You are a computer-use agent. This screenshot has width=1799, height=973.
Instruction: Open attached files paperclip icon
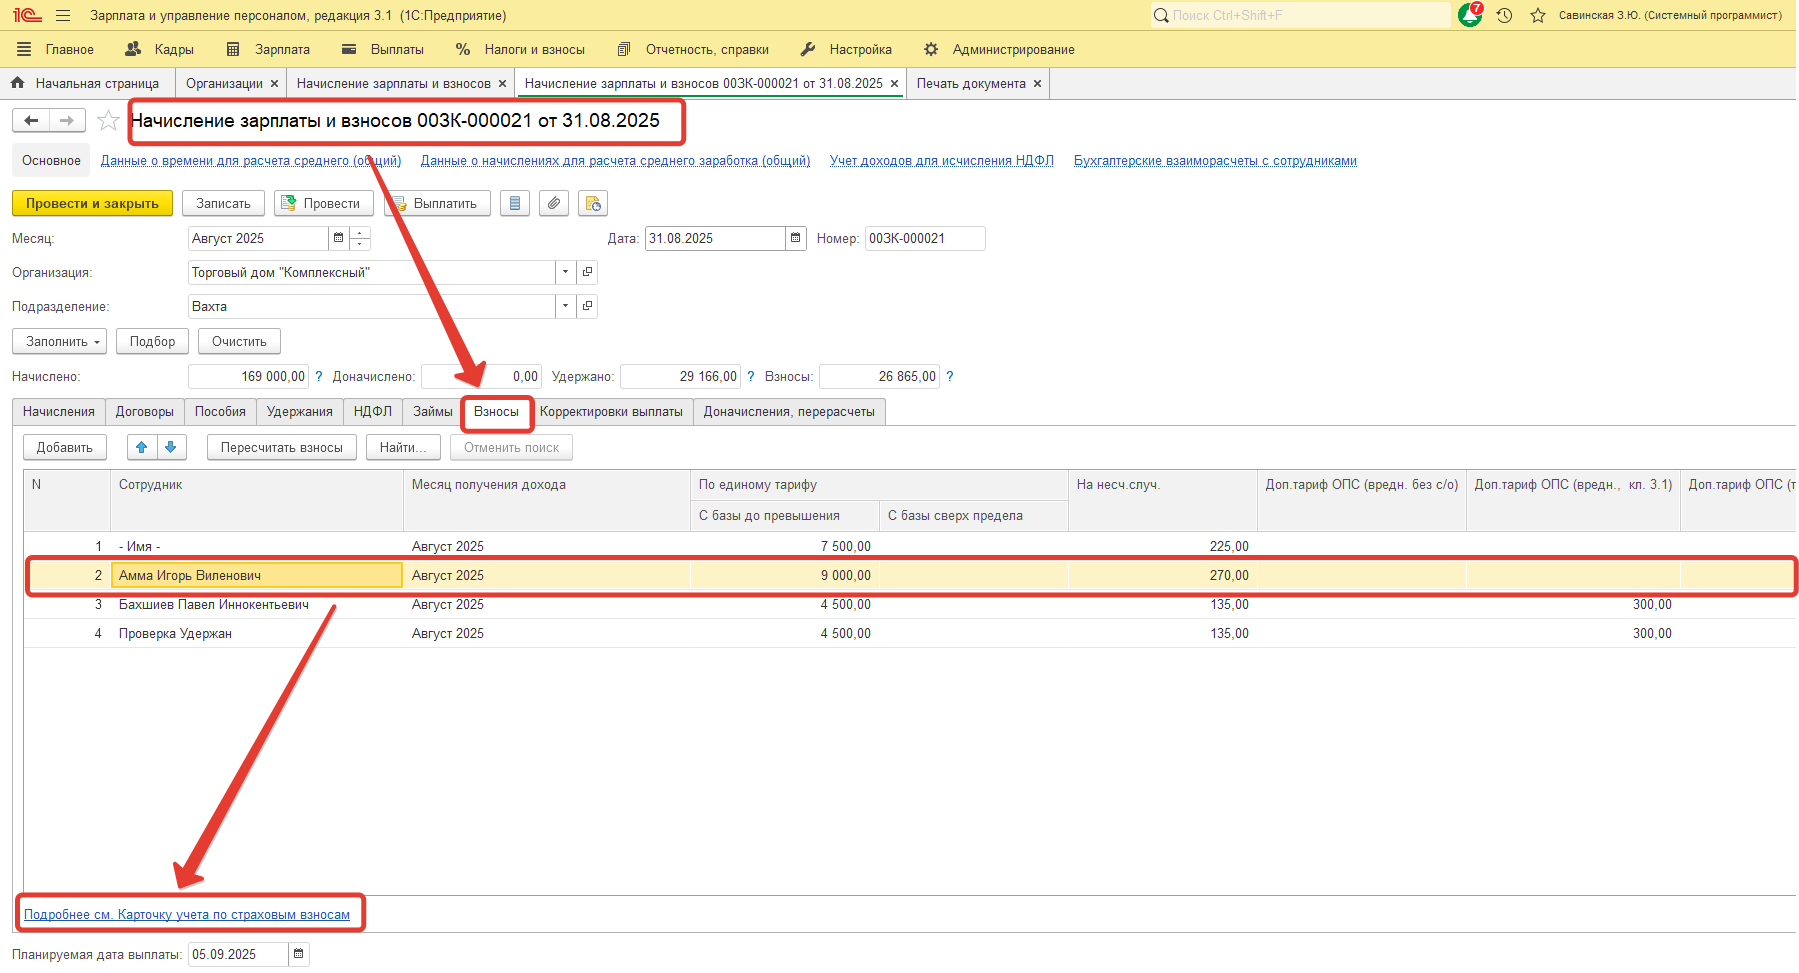(554, 204)
